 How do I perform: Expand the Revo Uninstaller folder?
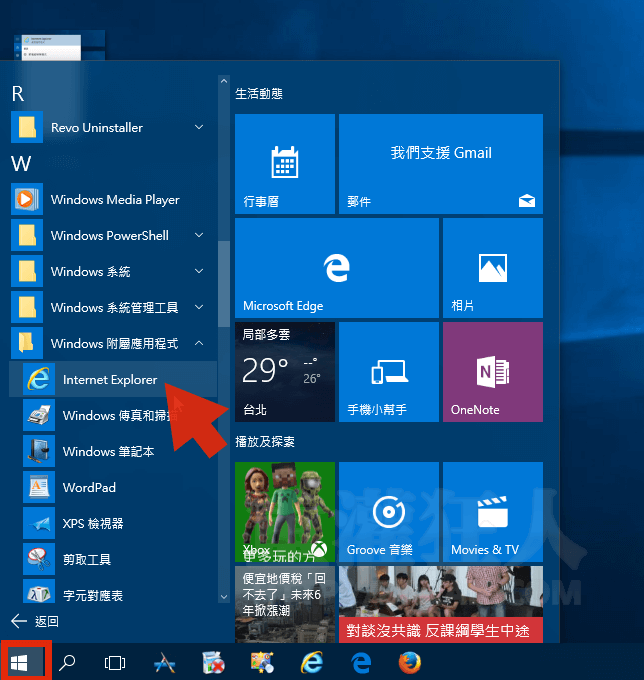pos(199,128)
